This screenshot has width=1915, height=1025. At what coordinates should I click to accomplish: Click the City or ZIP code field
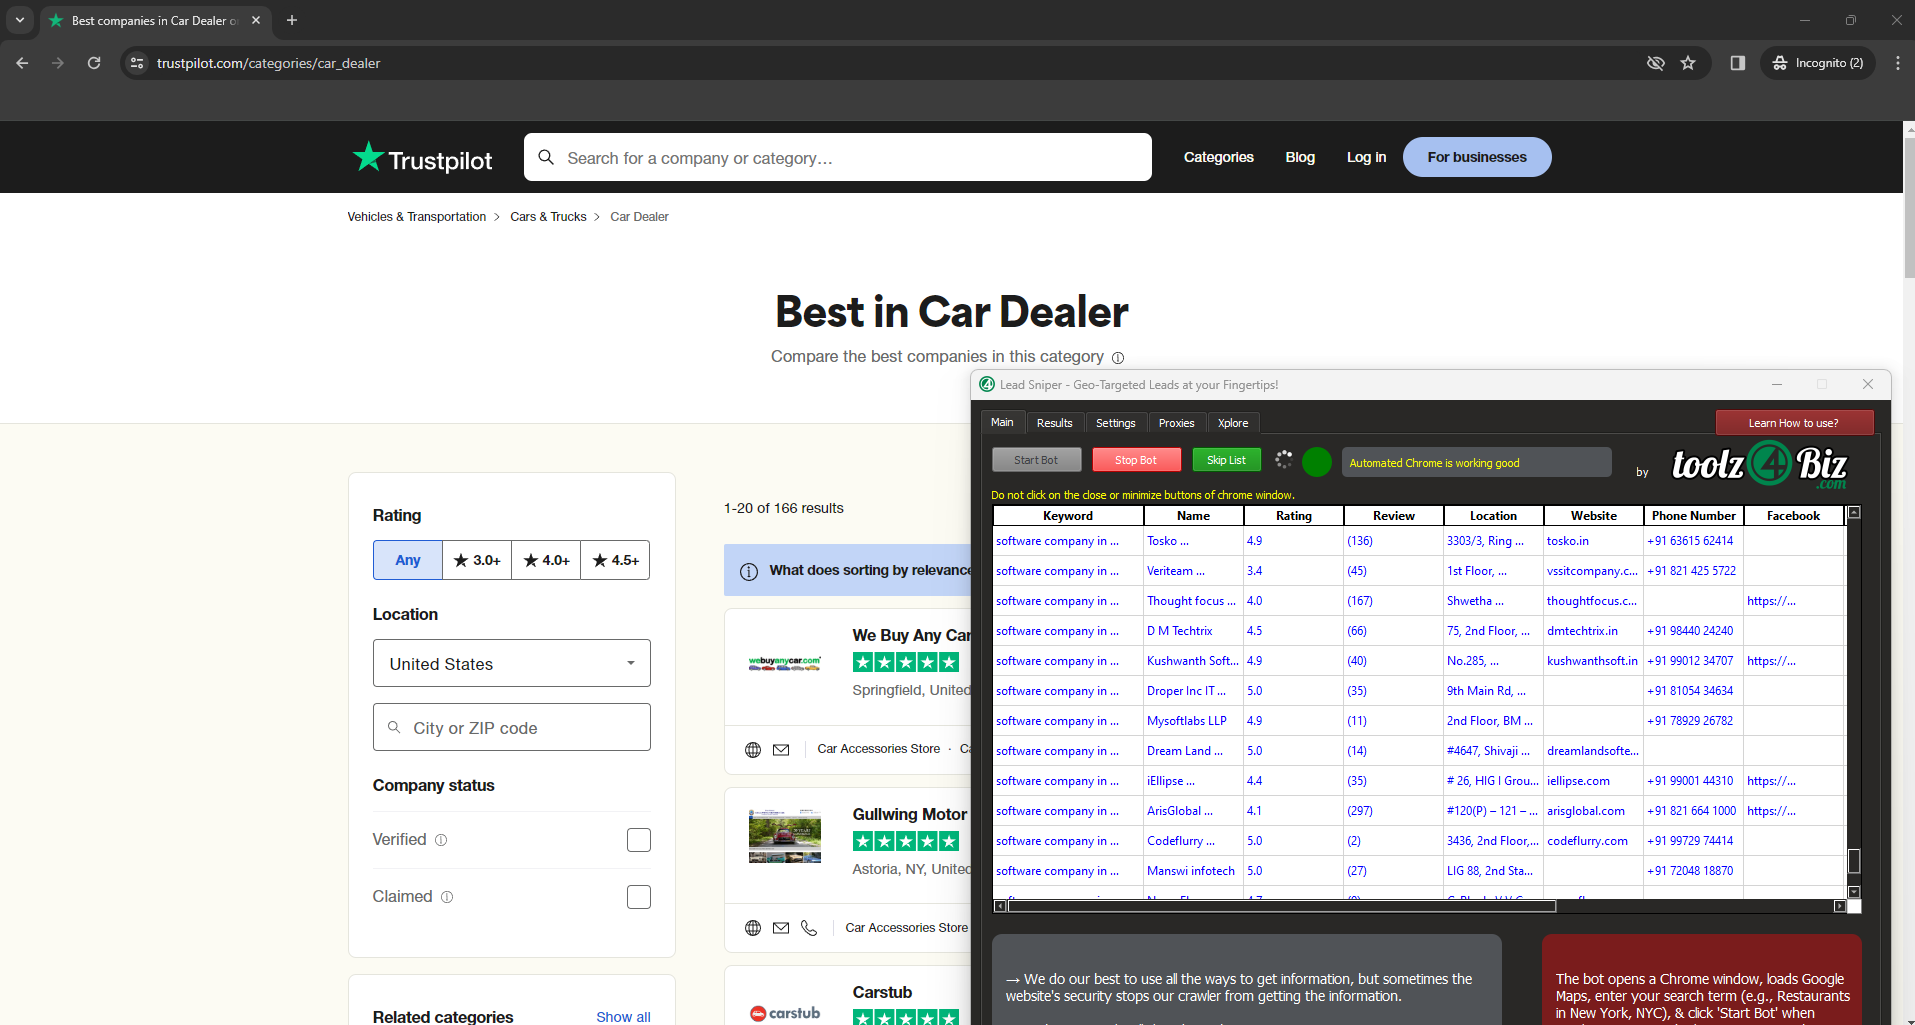click(x=512, y=727)
